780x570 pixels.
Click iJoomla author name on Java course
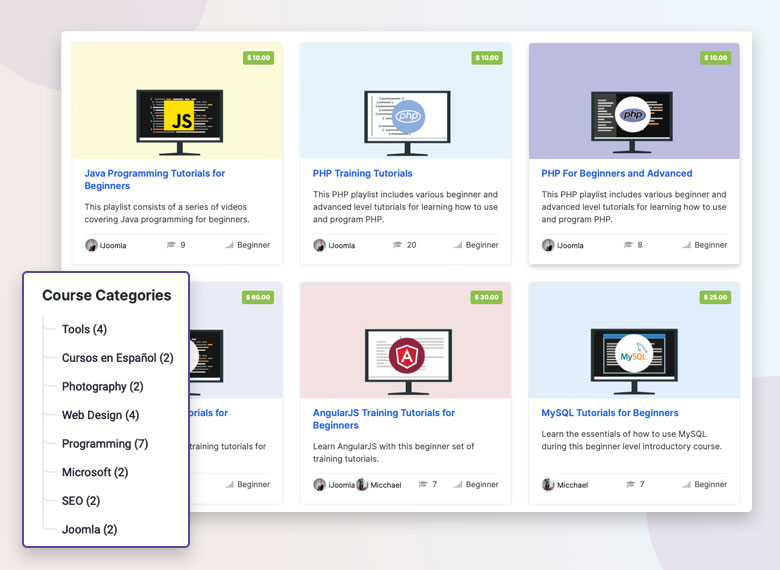113,246
